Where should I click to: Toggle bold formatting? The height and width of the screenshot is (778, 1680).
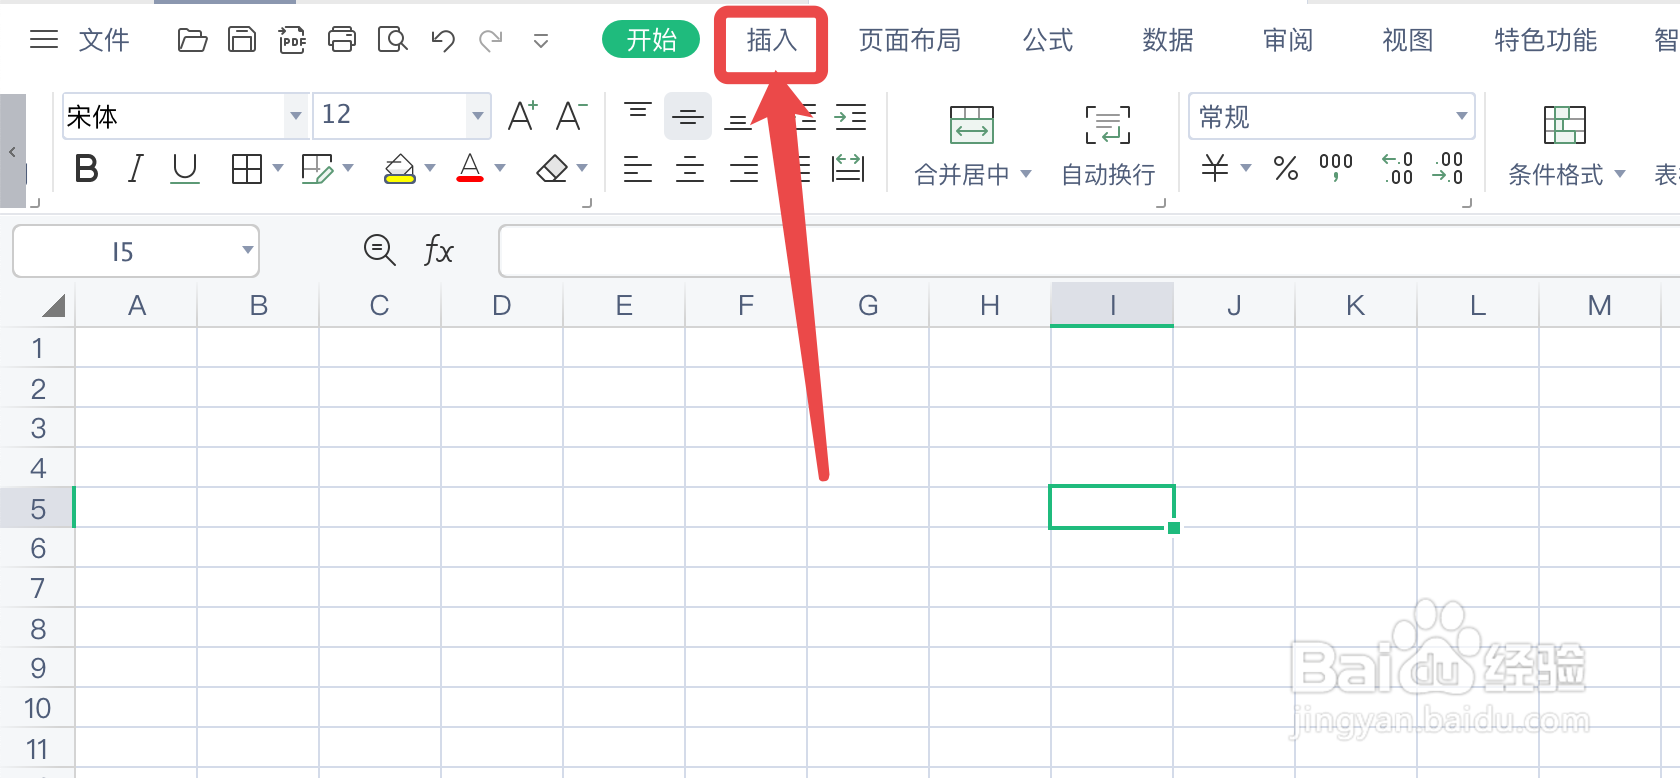pyautogui.click(x=87, y=169)
